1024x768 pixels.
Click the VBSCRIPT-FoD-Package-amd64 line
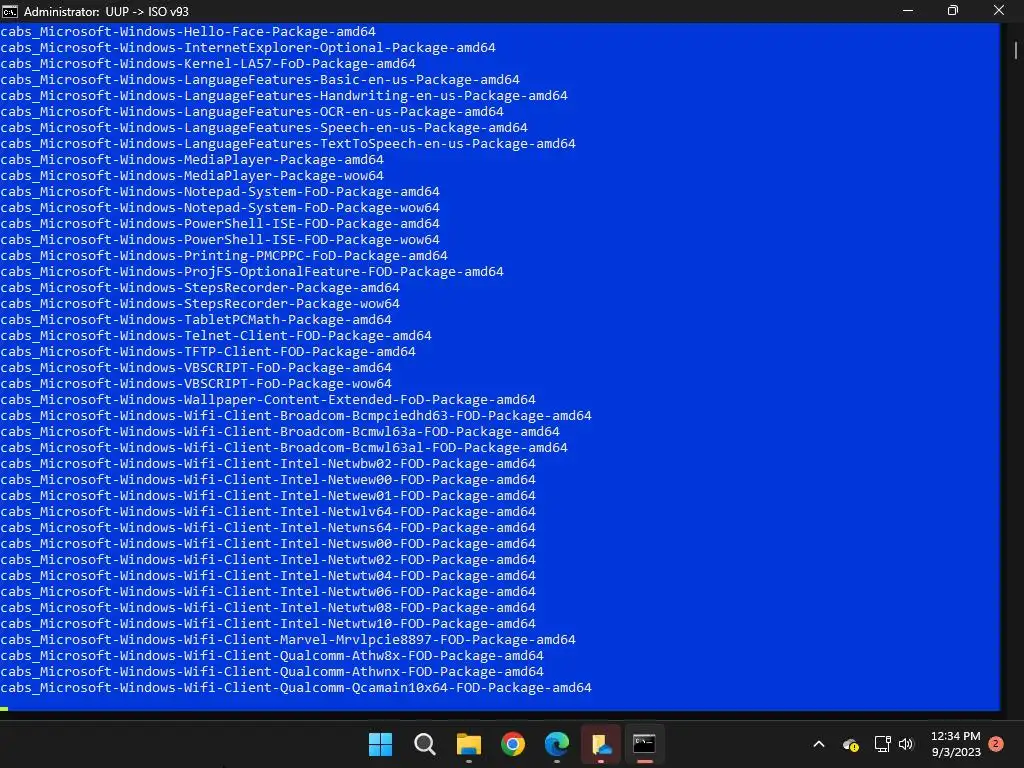tap(196, 368)
